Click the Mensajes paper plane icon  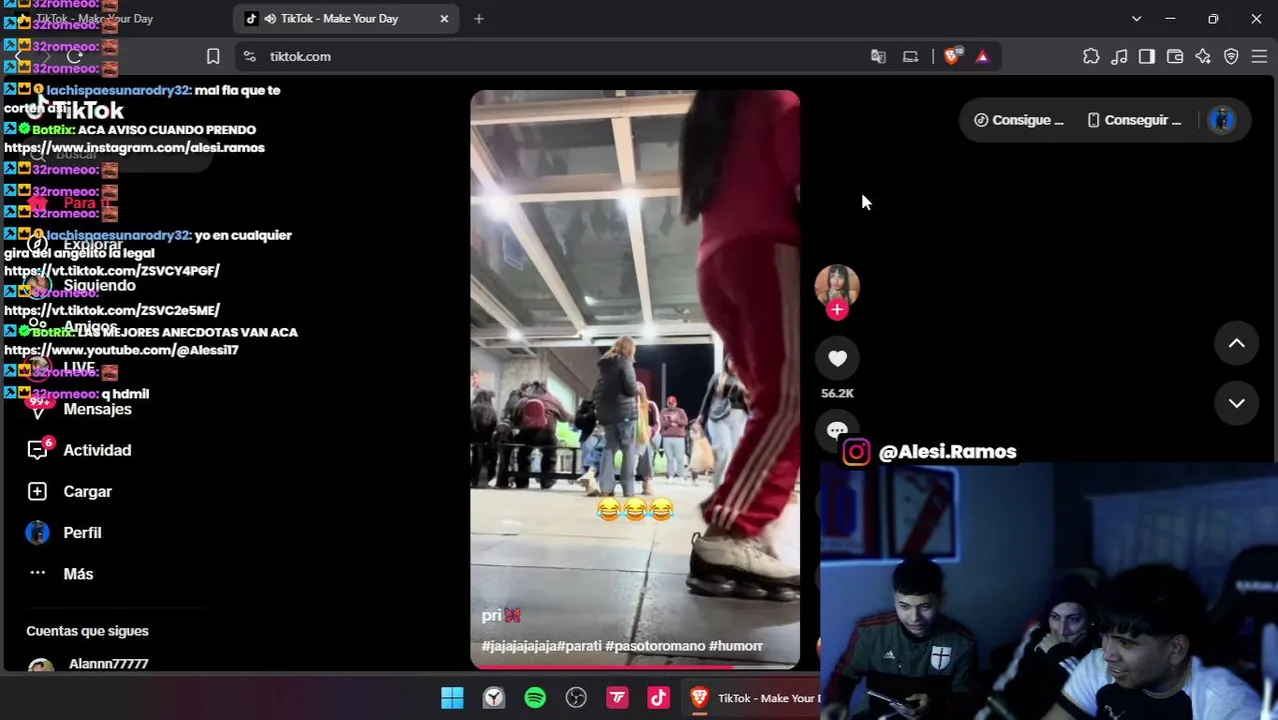click(x=37, y=409)
